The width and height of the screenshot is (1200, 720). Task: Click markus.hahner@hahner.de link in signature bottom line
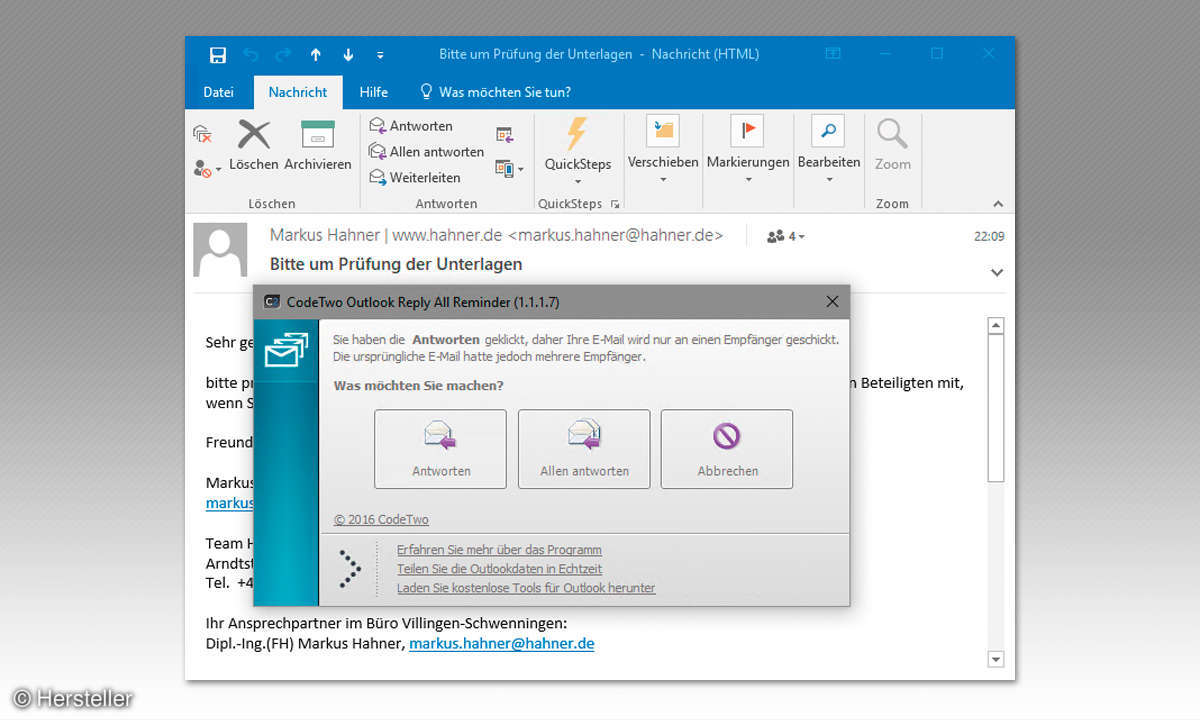pyautogui.click(x=502, y=644)
